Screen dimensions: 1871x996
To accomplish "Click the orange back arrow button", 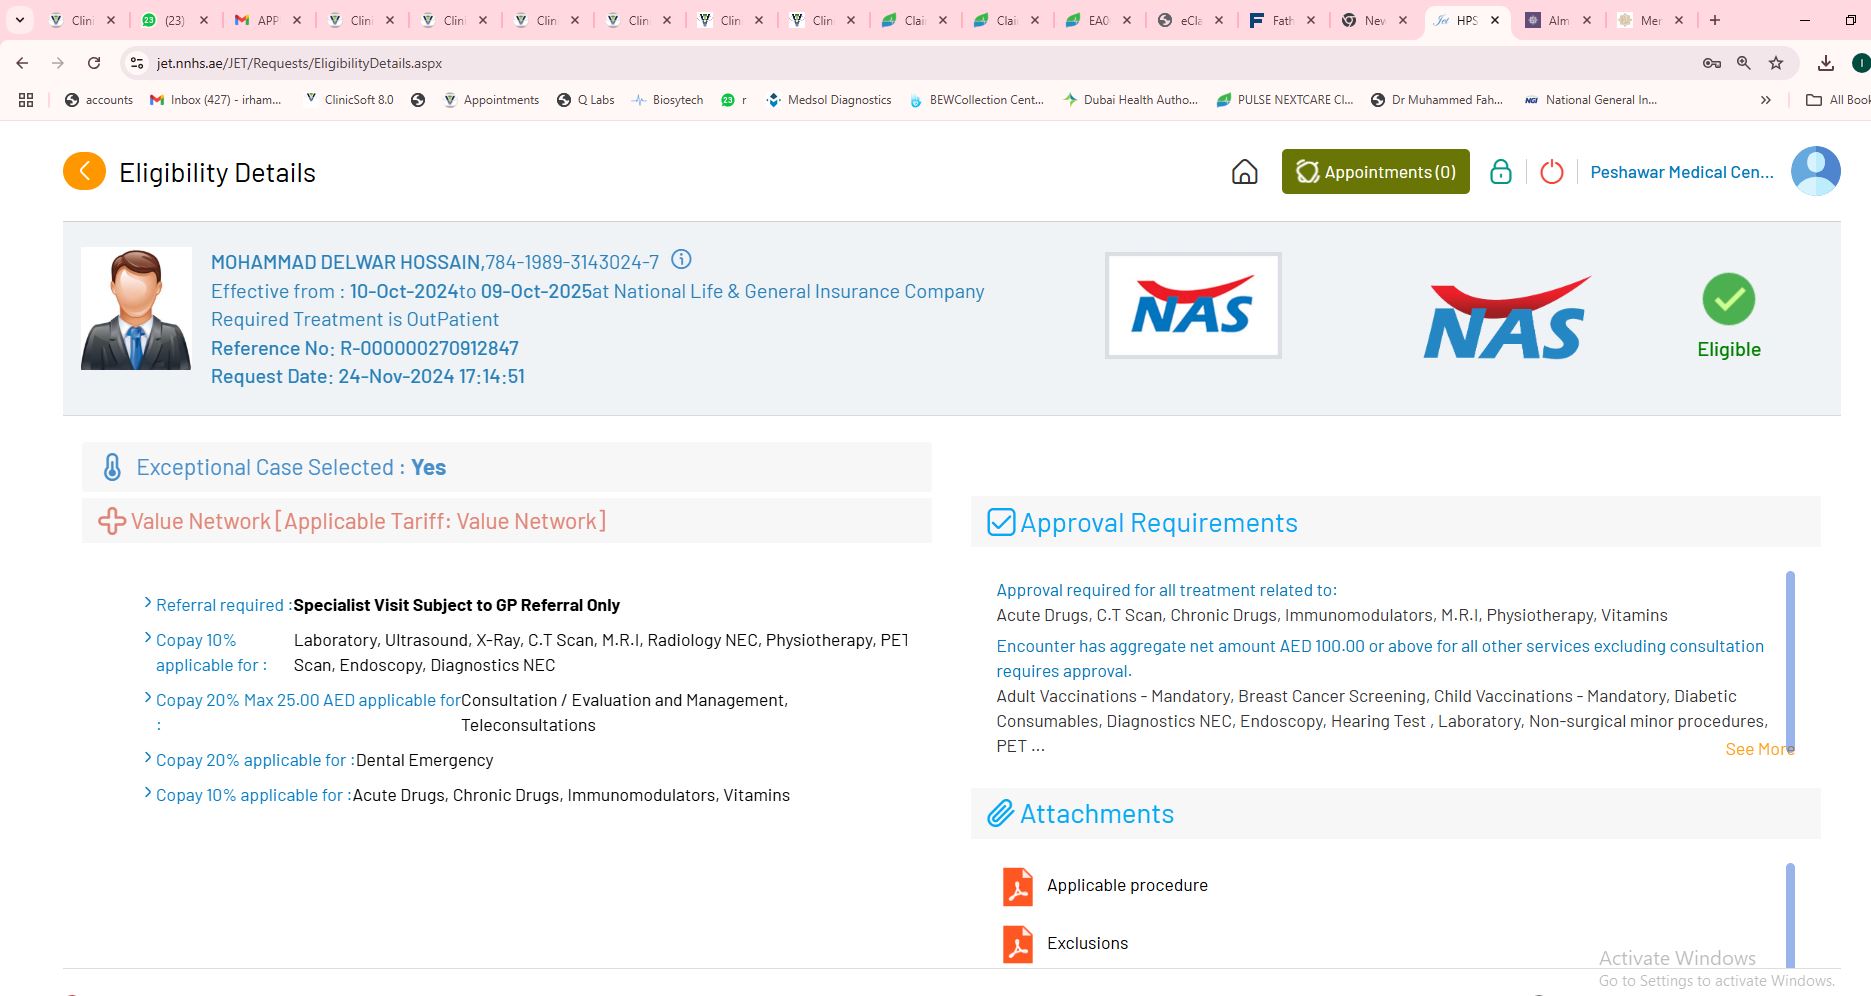I will tap(84, 172).
